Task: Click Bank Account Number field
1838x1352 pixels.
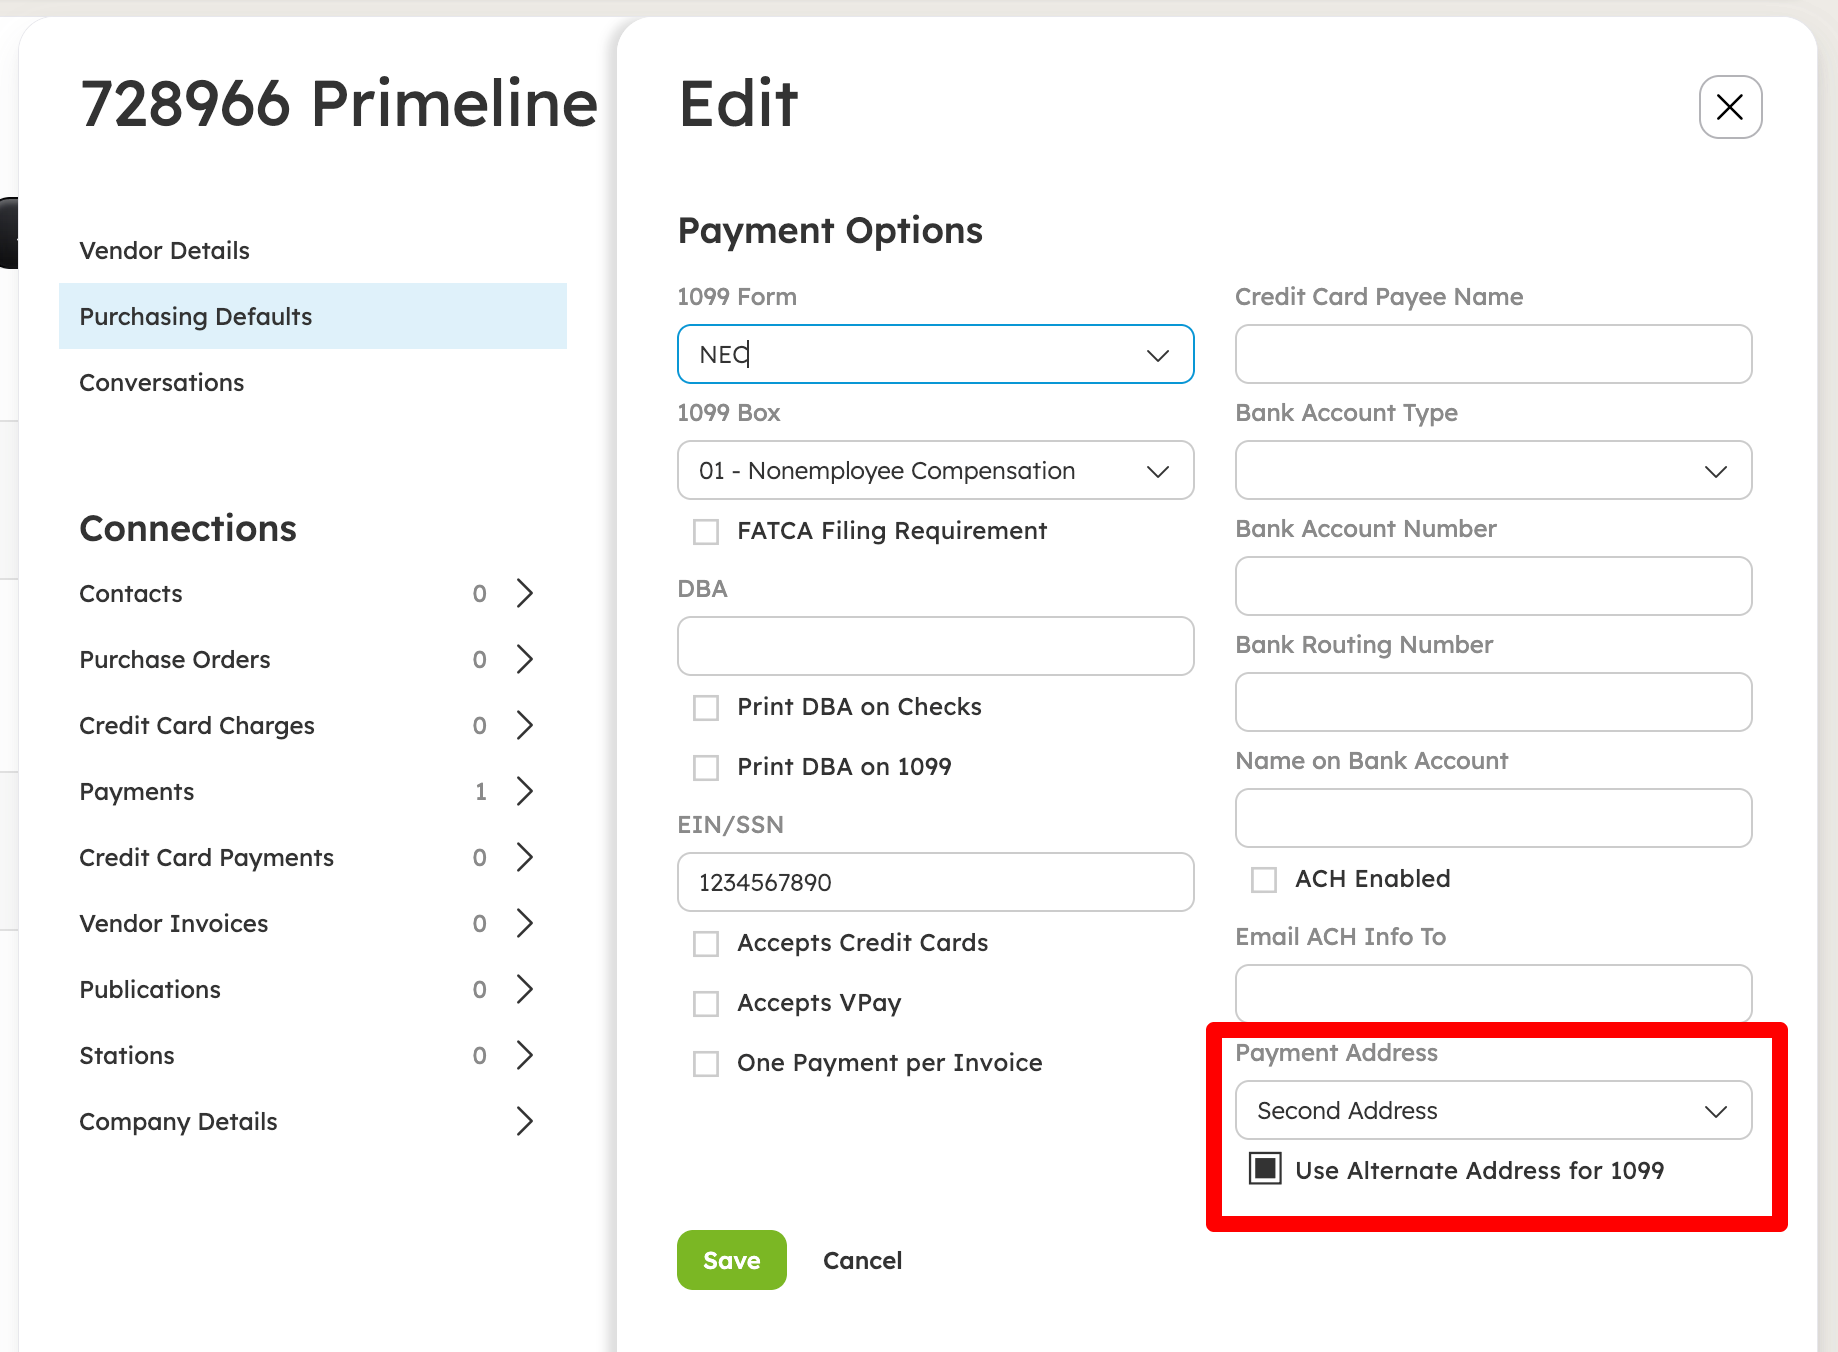Action: click(x=1494, y=586)
